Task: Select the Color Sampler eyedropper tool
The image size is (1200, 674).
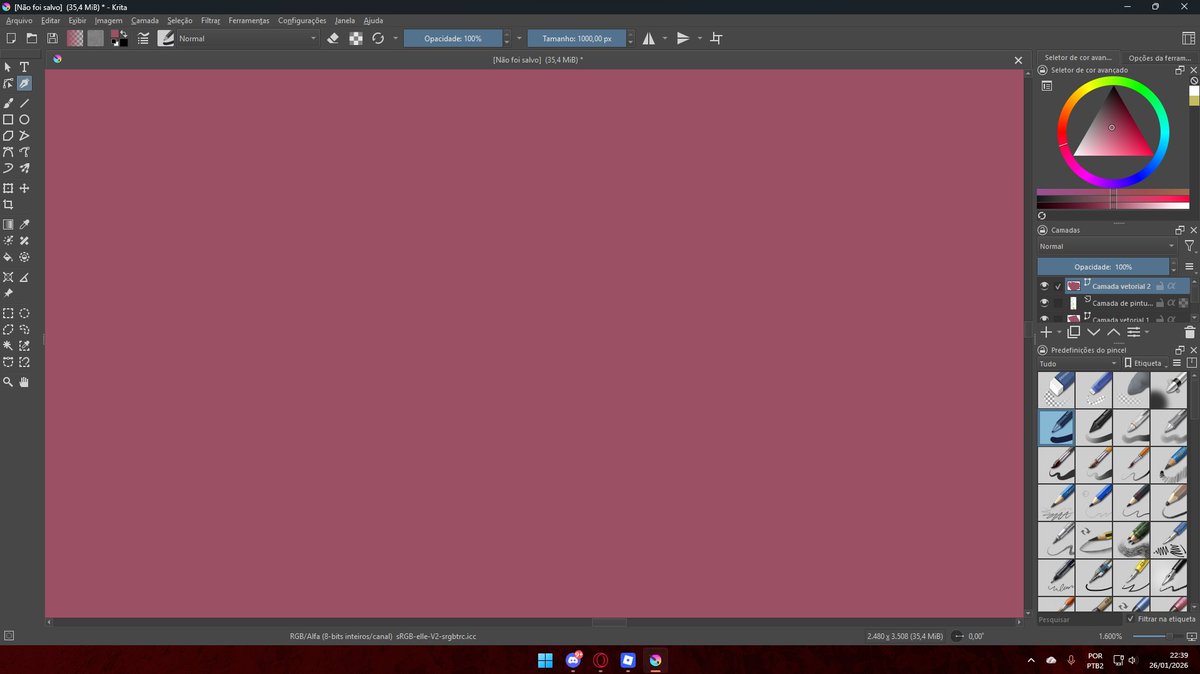Action: pyautogui.click(x=24, y=225)
